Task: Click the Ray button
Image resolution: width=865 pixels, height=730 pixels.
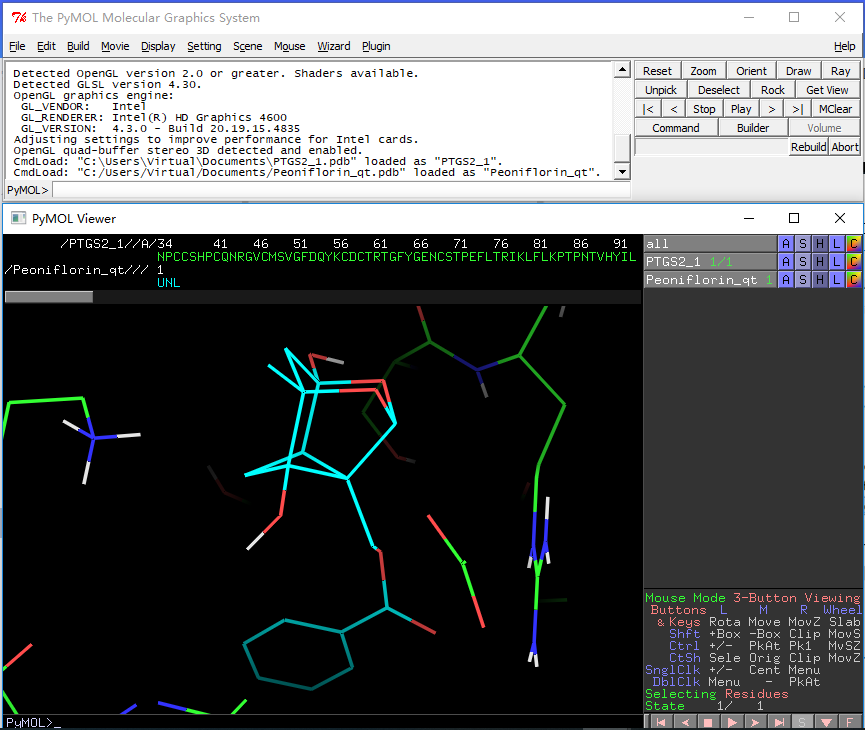Action: [x=840, y=71]
